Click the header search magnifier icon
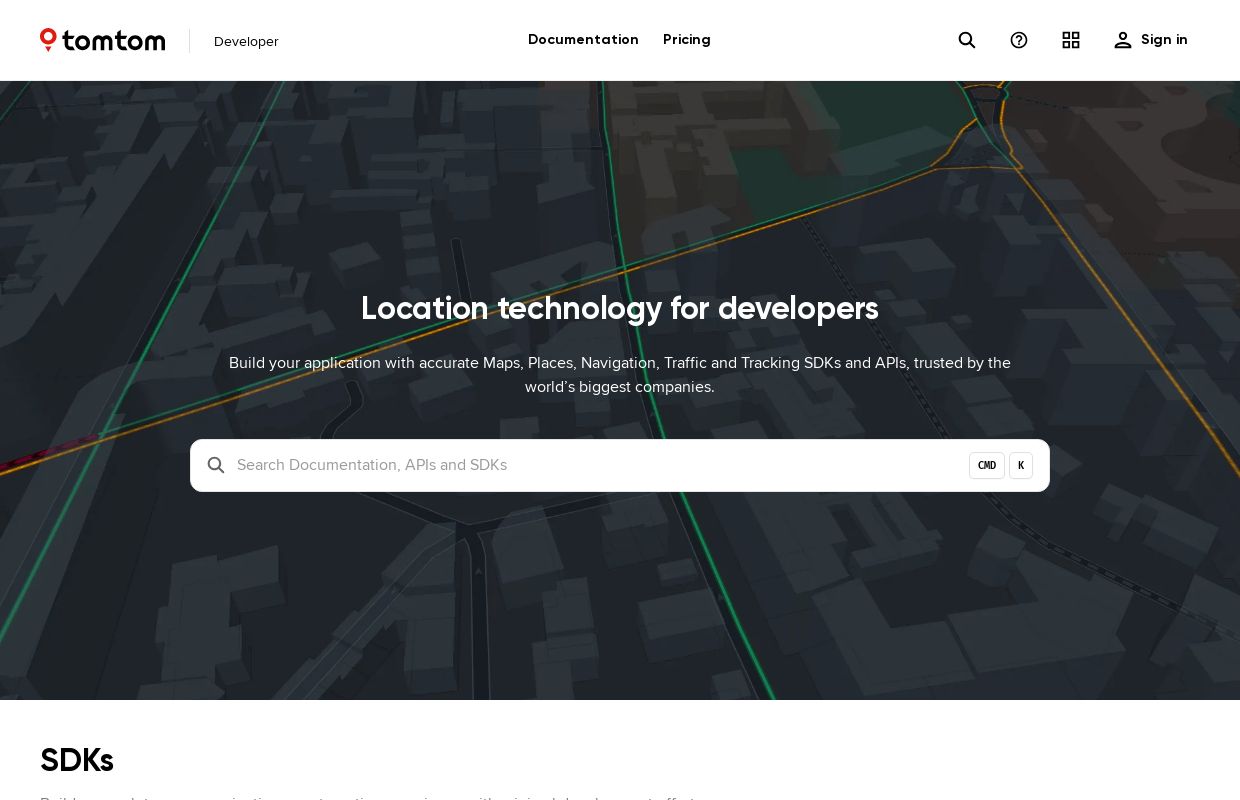Viewport: 1240px width, 800px height. [x=967, y=40]
